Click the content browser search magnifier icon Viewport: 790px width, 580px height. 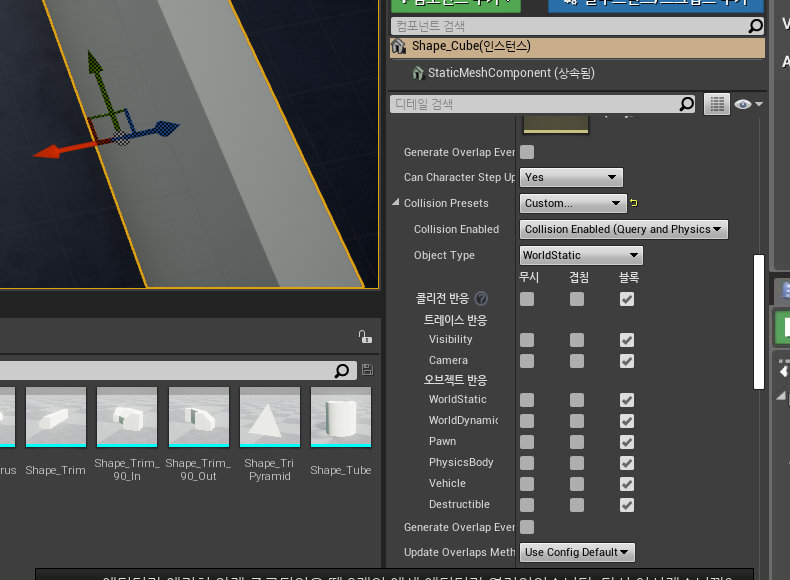pyautogui.click(x=342, y=371)
